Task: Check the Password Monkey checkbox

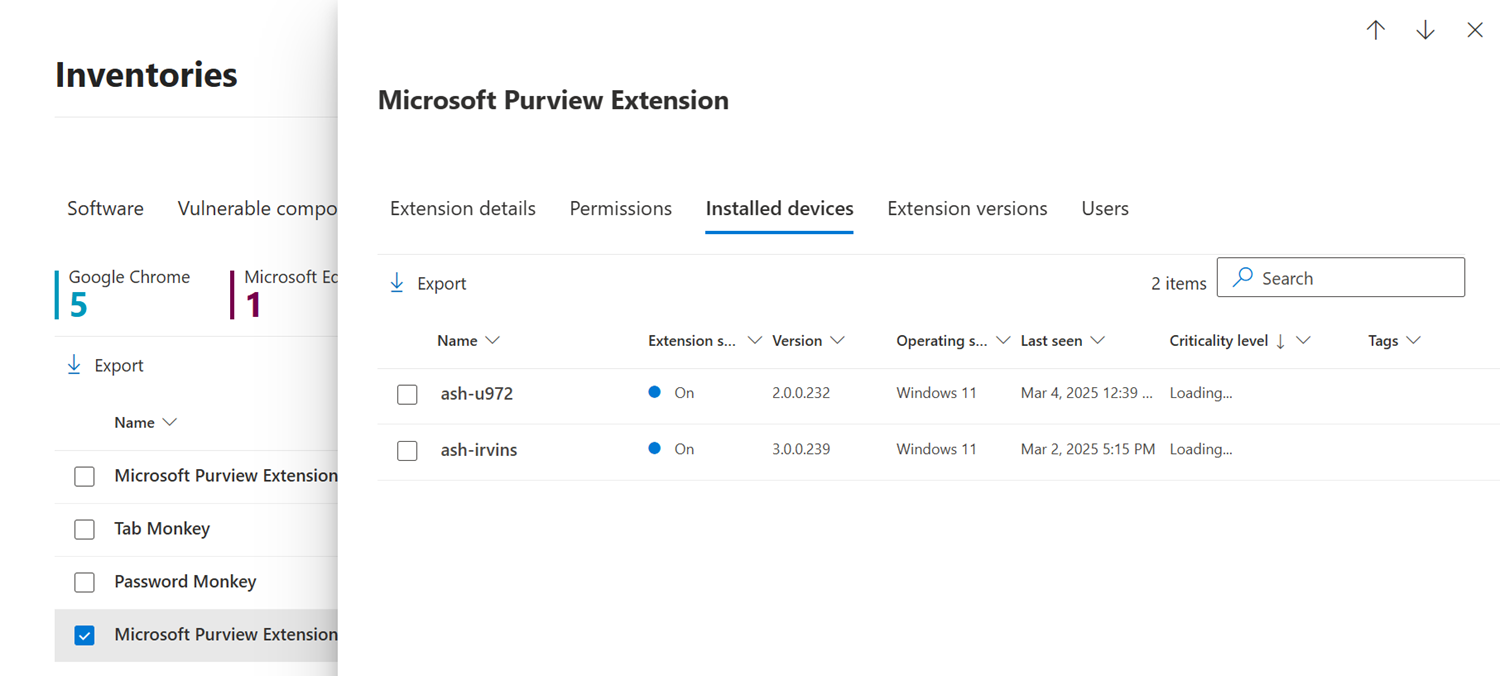Action: (84, 582)
